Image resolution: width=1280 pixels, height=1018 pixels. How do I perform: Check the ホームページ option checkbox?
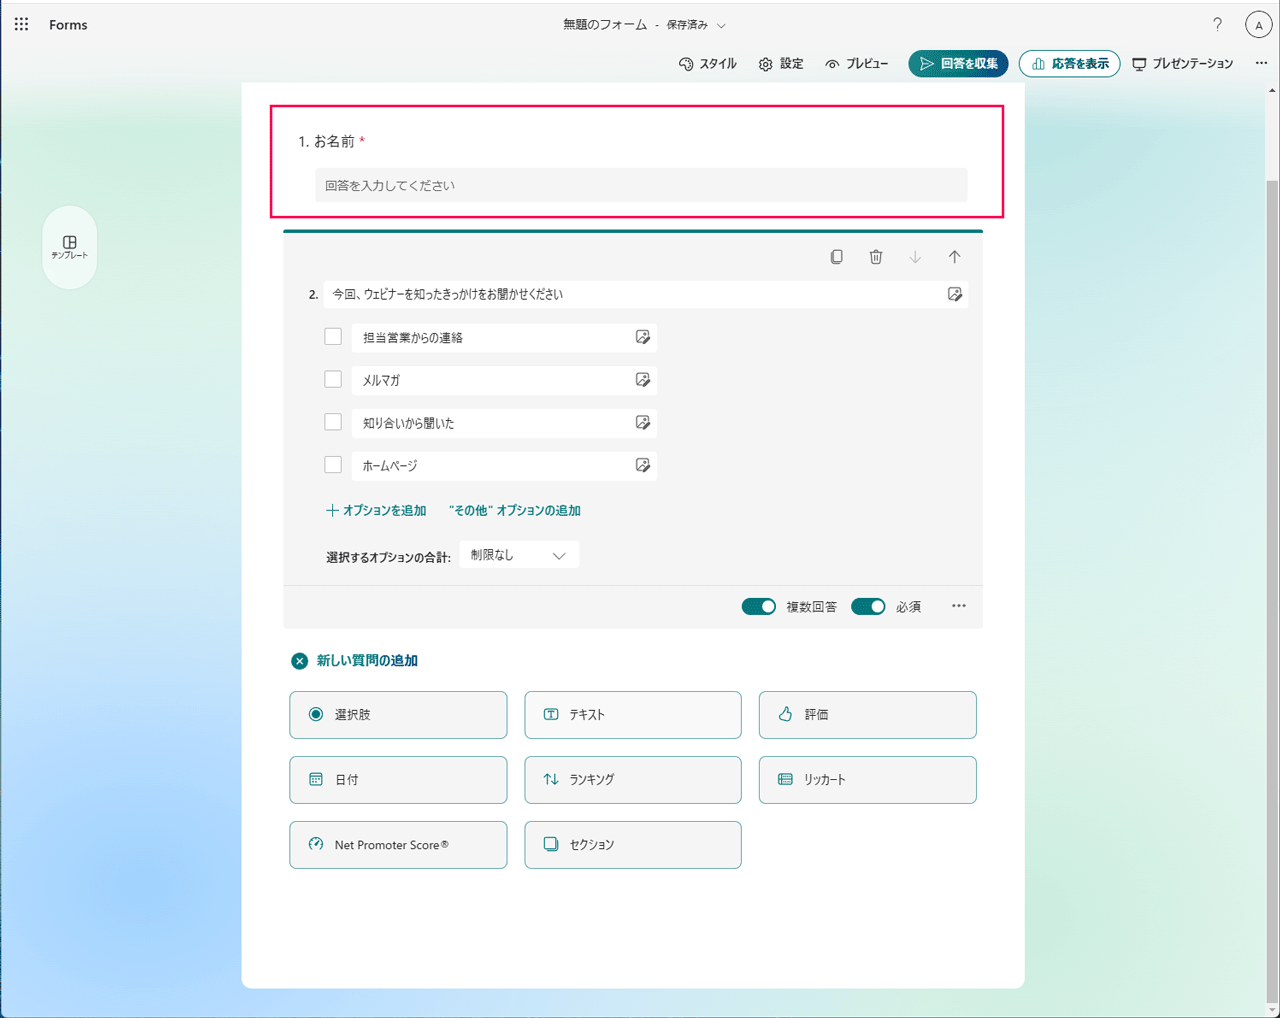333,464
